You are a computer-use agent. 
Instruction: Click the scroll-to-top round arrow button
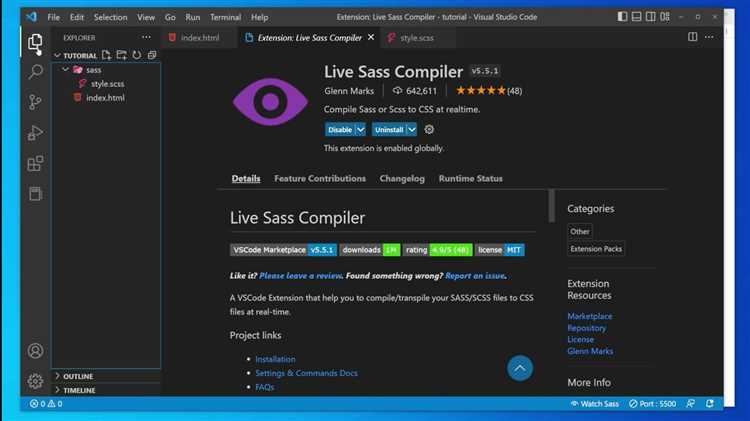520,368
